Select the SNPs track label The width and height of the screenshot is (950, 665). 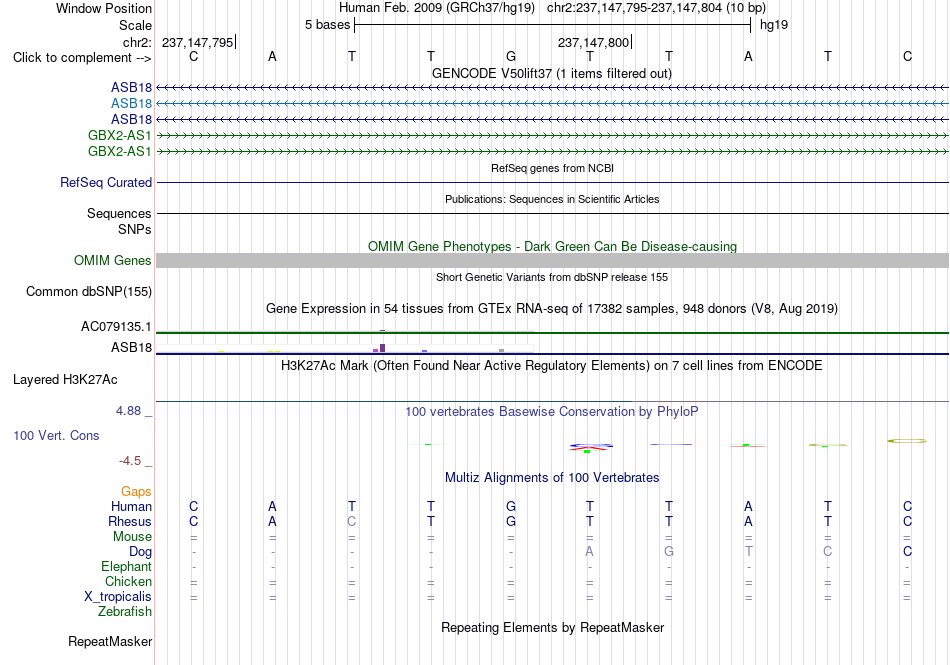point(135,230)
